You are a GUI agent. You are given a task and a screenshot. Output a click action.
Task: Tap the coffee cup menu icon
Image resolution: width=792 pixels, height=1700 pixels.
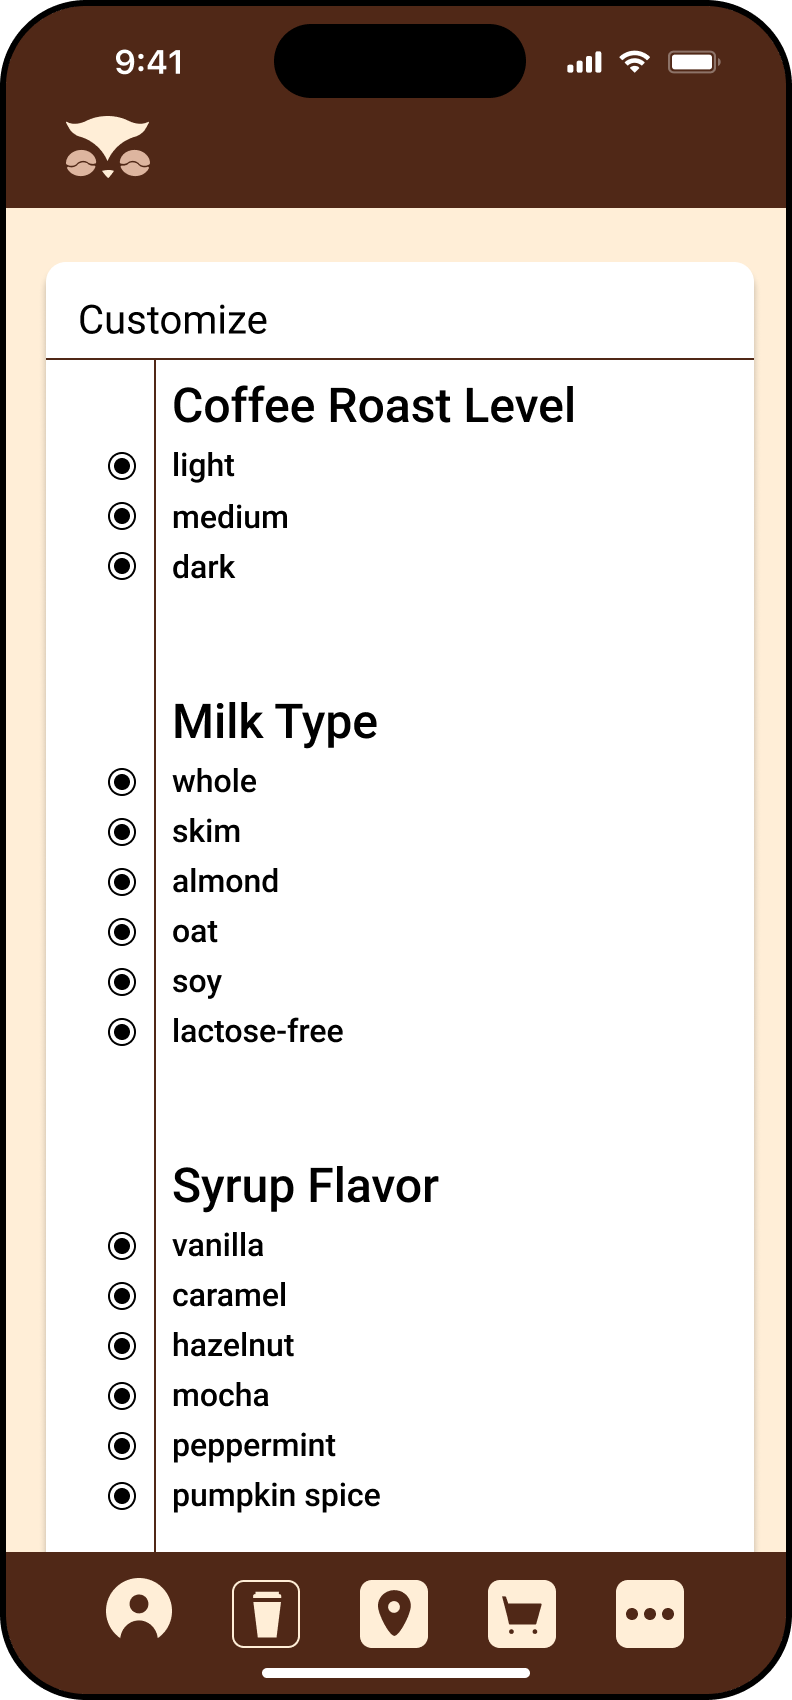point(266,1613)
